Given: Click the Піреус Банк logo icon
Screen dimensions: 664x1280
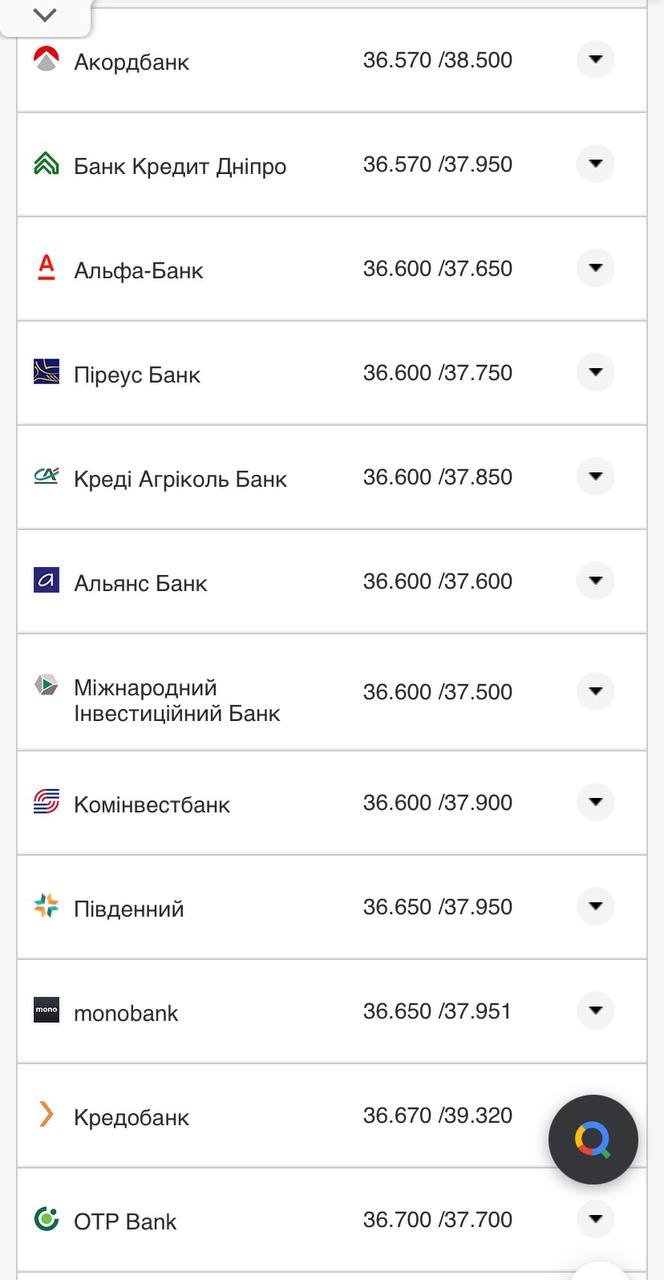Looking at the screenshot, I should tap(44, 371).
